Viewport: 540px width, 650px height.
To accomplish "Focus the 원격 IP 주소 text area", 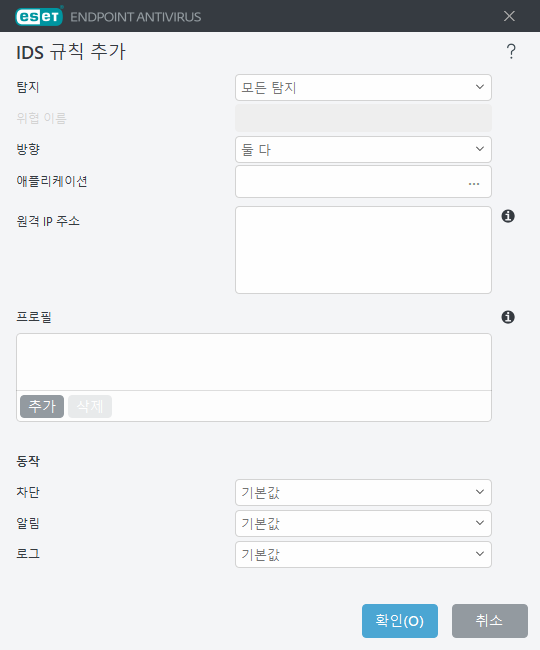I will pyautogui.click(x=363, y=250).
